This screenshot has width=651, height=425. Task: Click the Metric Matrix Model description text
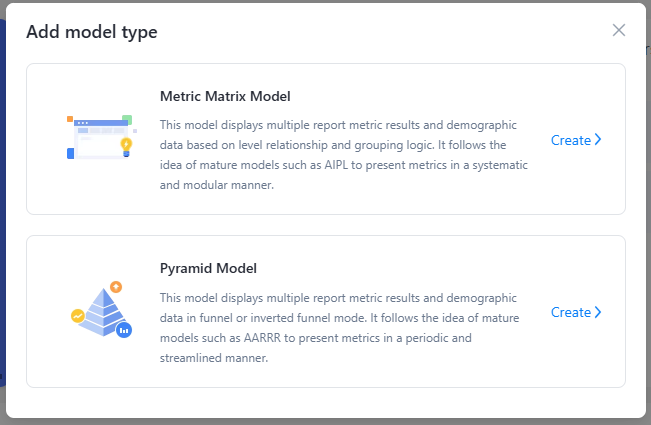[x=338, y=155]
